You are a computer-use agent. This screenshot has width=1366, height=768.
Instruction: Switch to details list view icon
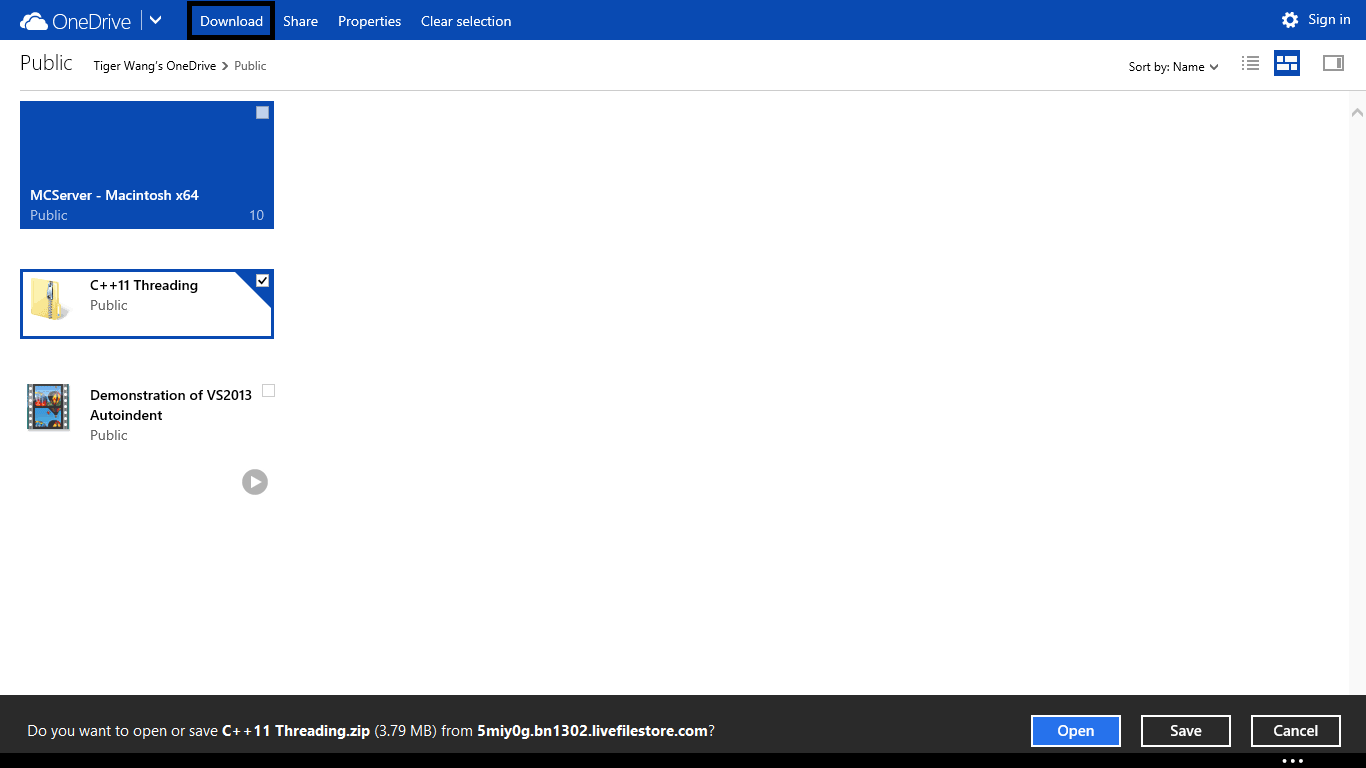point(1250,64)
